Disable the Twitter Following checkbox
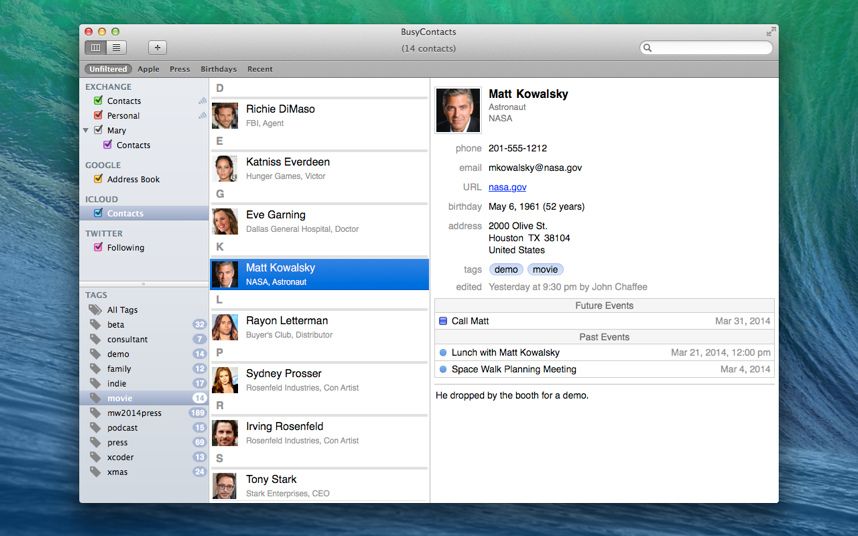 pos(98,247)
